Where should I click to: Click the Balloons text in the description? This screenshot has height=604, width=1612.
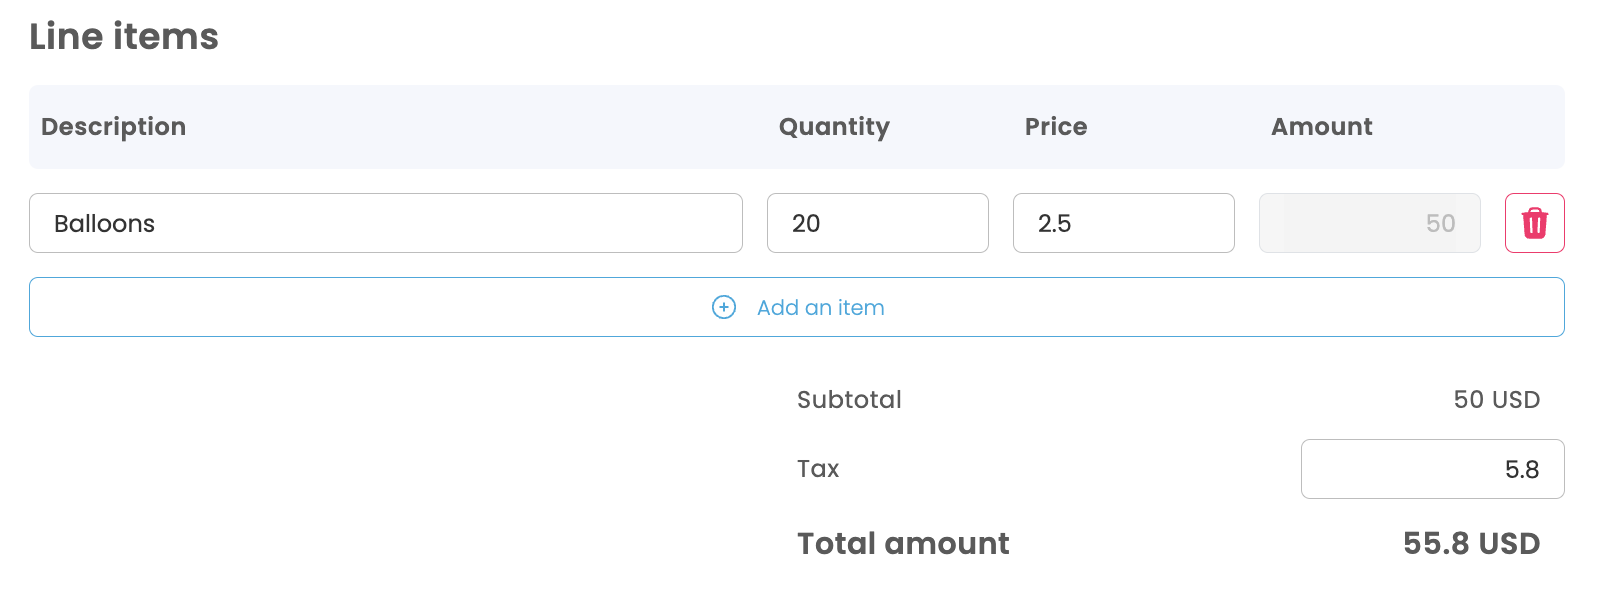click(x=104, y=224)
